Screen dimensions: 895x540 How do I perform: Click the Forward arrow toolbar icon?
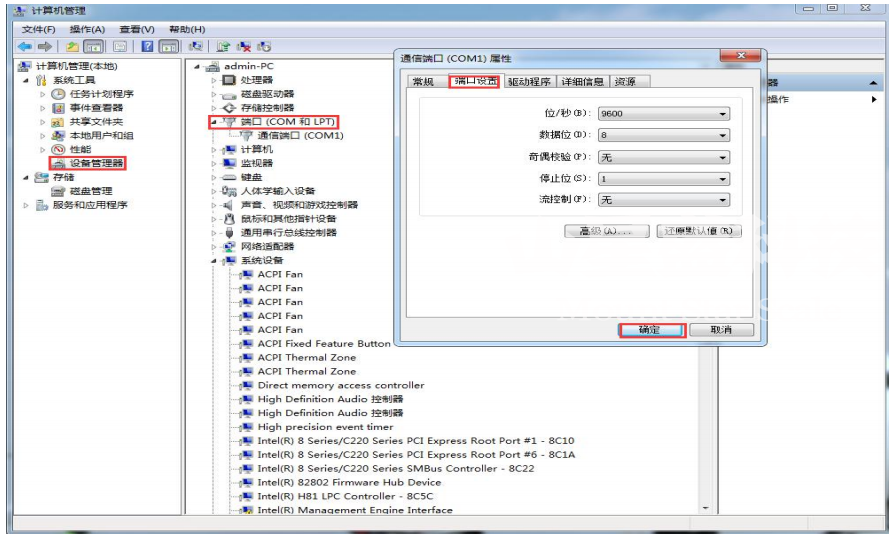coord(45,47)
